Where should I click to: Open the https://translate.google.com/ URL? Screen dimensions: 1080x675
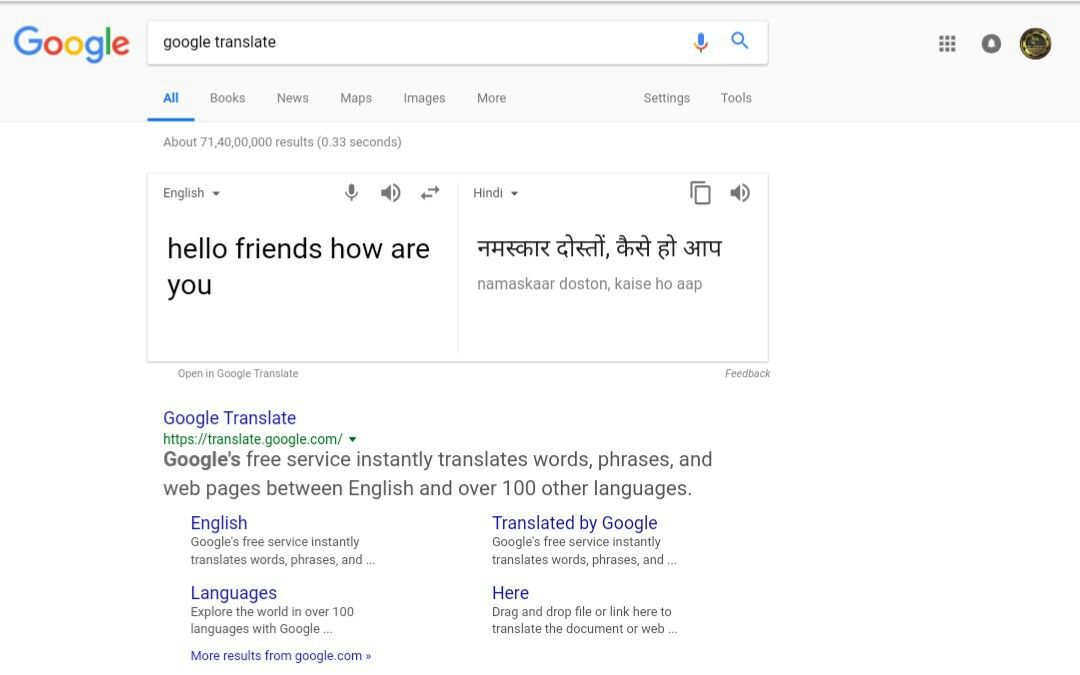(x=253, y=439)
